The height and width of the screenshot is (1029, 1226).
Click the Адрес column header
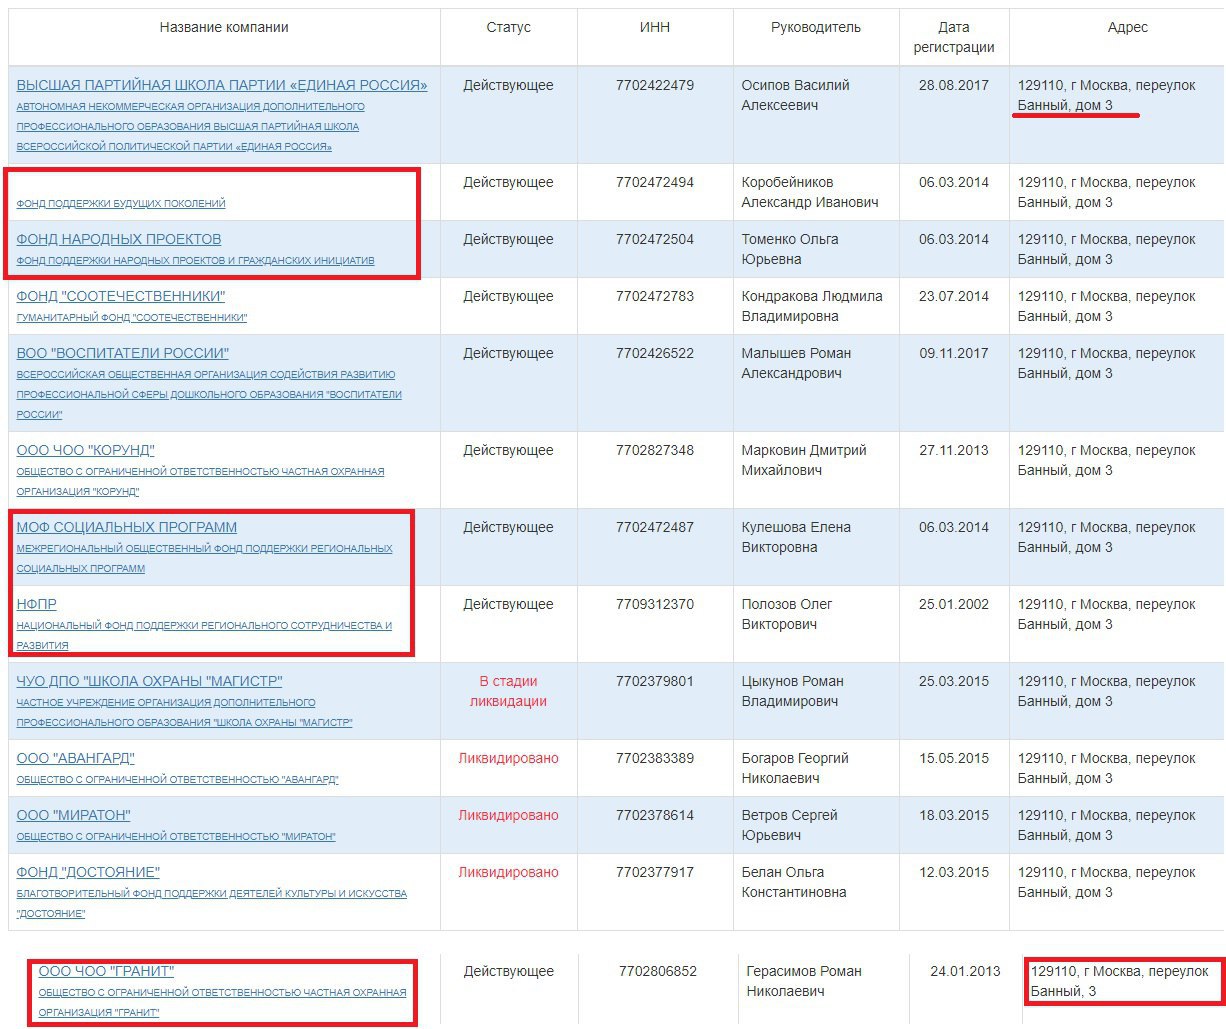[1128, 27]
